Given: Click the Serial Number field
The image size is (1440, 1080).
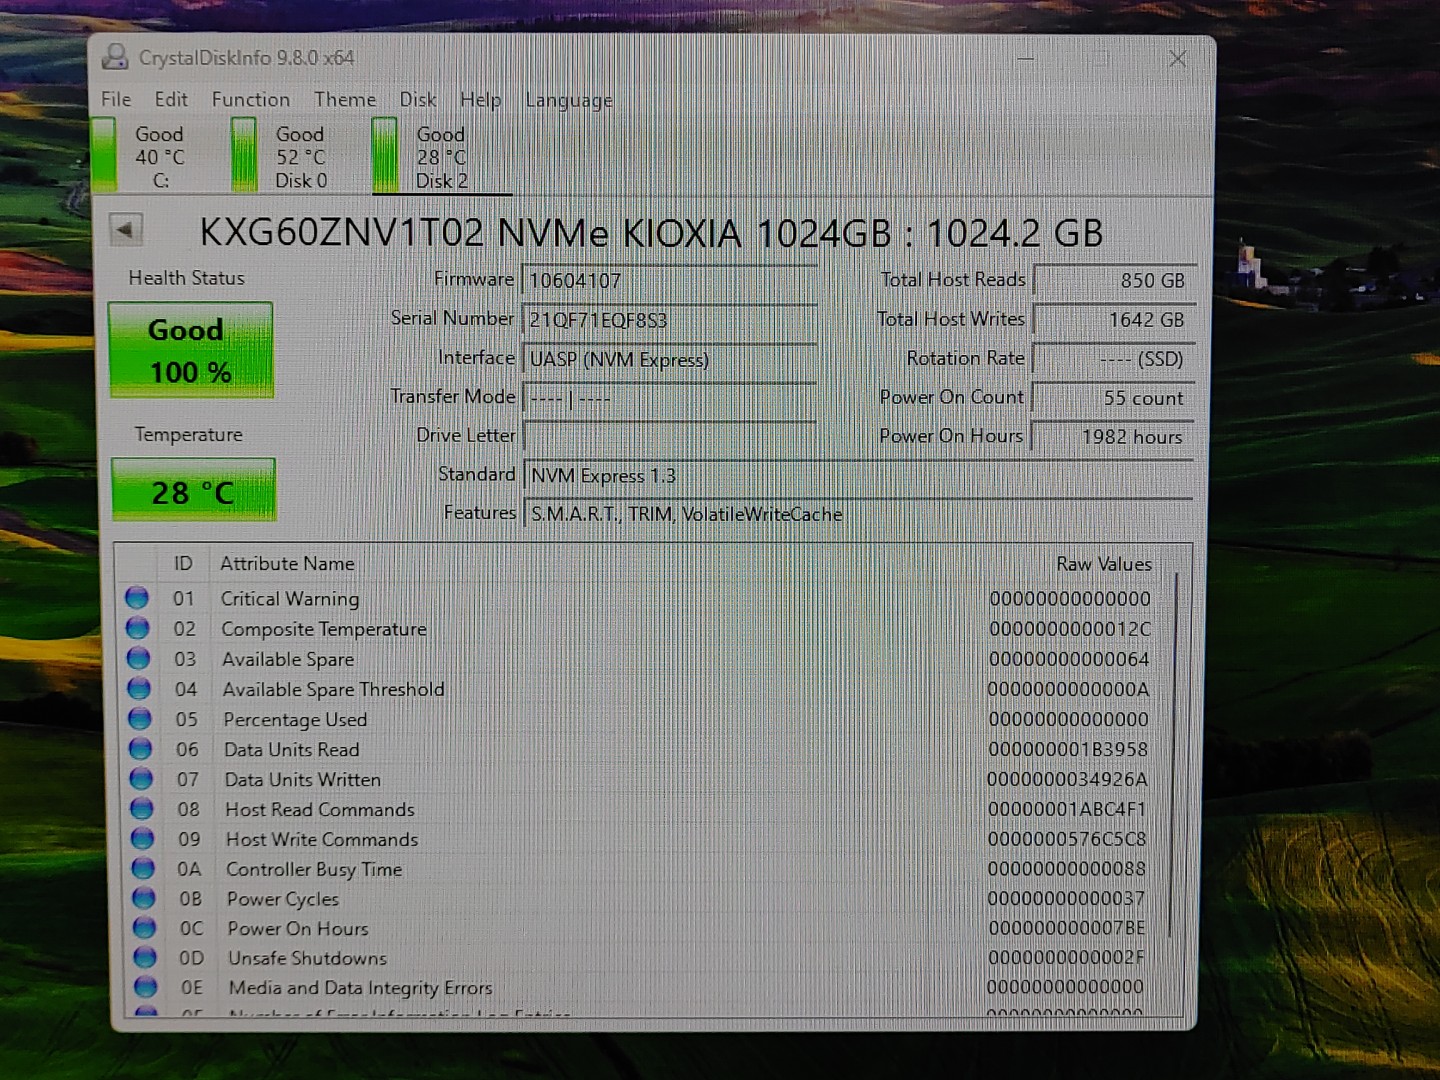Looking at the screenshot, I should tap(669, 320).
